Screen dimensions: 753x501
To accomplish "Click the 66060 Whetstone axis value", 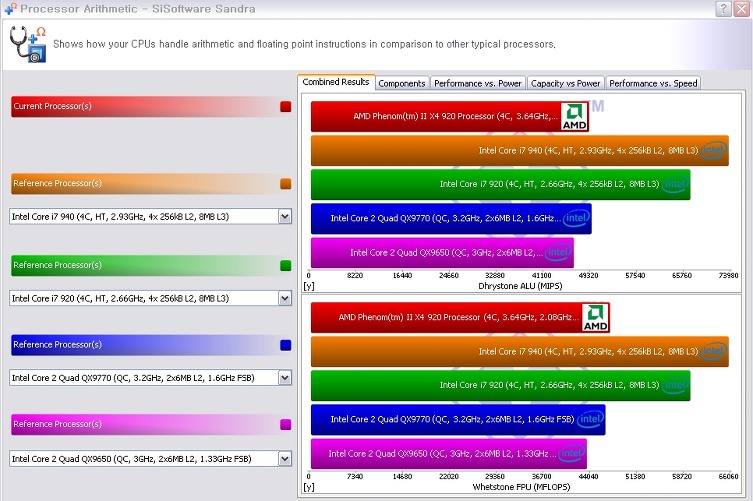I will [728, 477].
